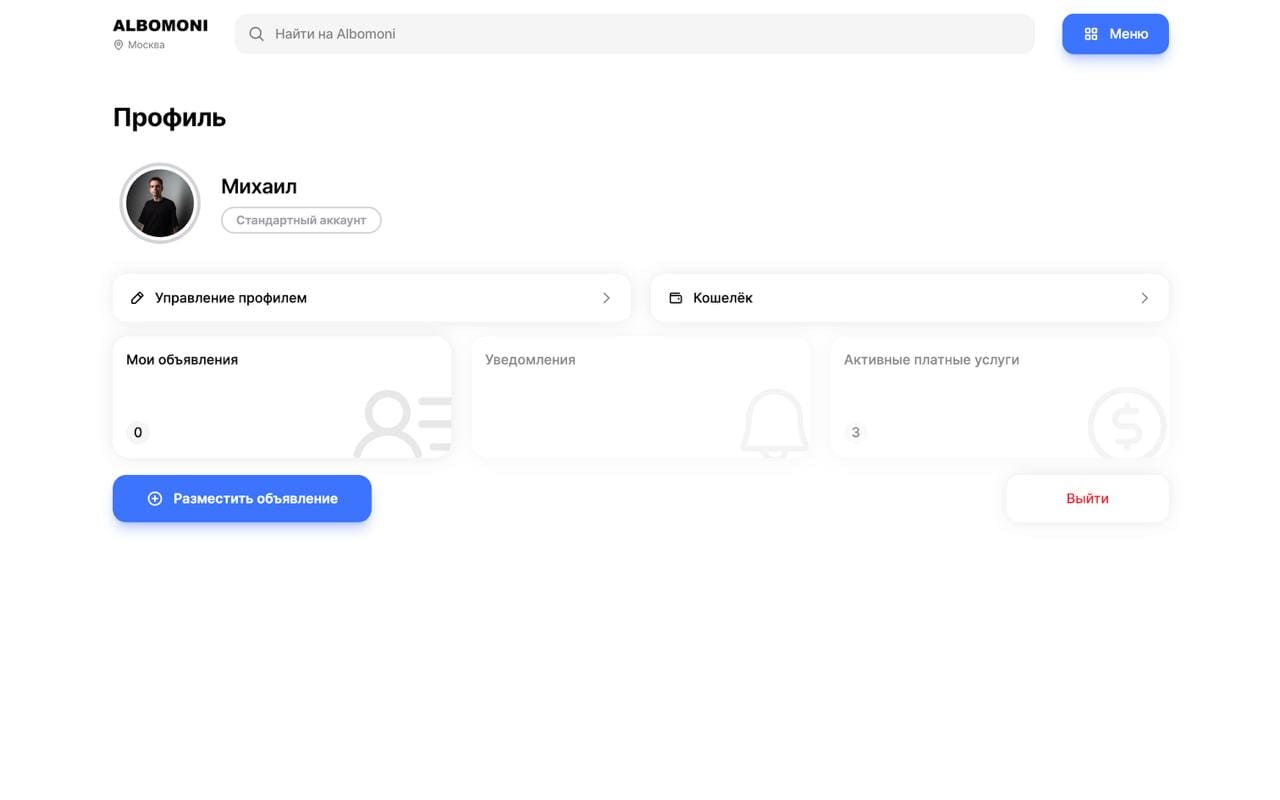The height and width of the screenshot is (800, 1280).
Task: Click the bell icon in Уведомления
Action: pyautogui.click(x=774, y=424)
